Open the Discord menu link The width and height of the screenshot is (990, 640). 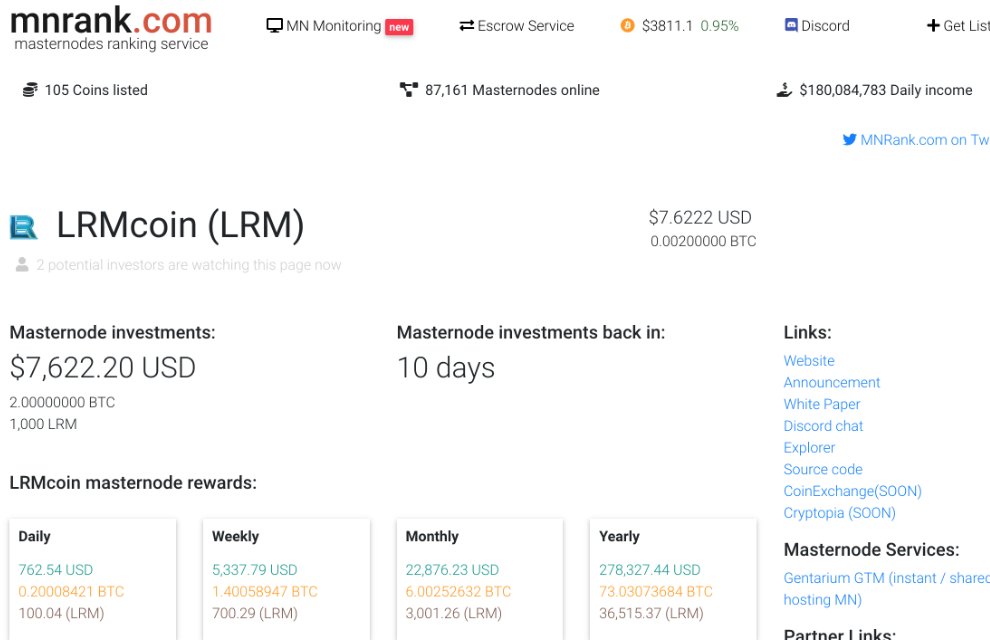(x=825, y=26)
